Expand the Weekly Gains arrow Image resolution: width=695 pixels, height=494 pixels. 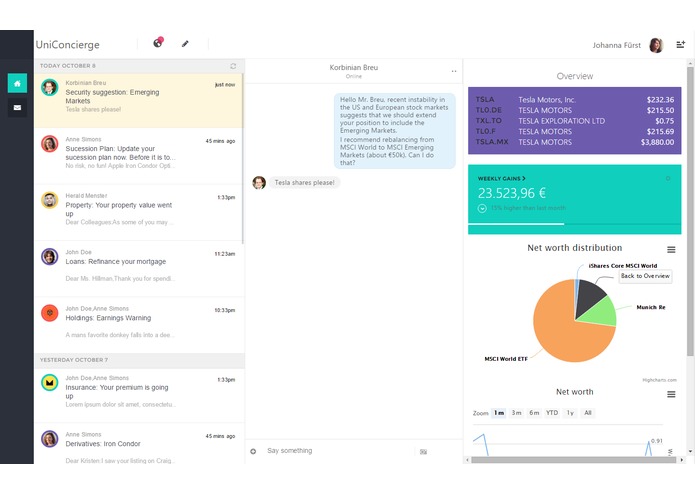(x=524, y=179)
